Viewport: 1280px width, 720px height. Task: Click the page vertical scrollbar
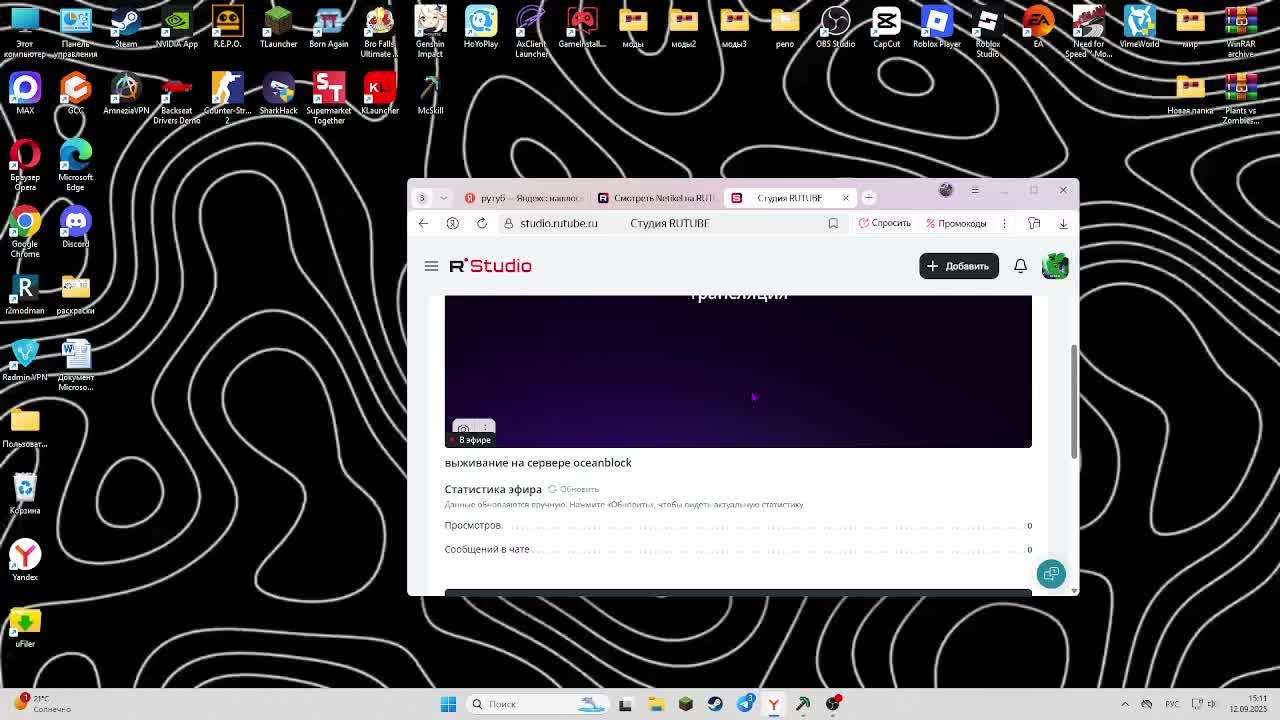[1074, 400]
